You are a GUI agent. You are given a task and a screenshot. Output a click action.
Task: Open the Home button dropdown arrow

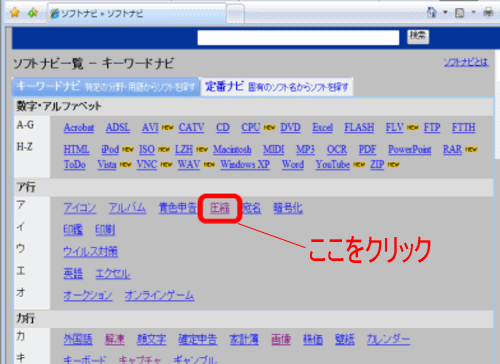tap(445, 13)
